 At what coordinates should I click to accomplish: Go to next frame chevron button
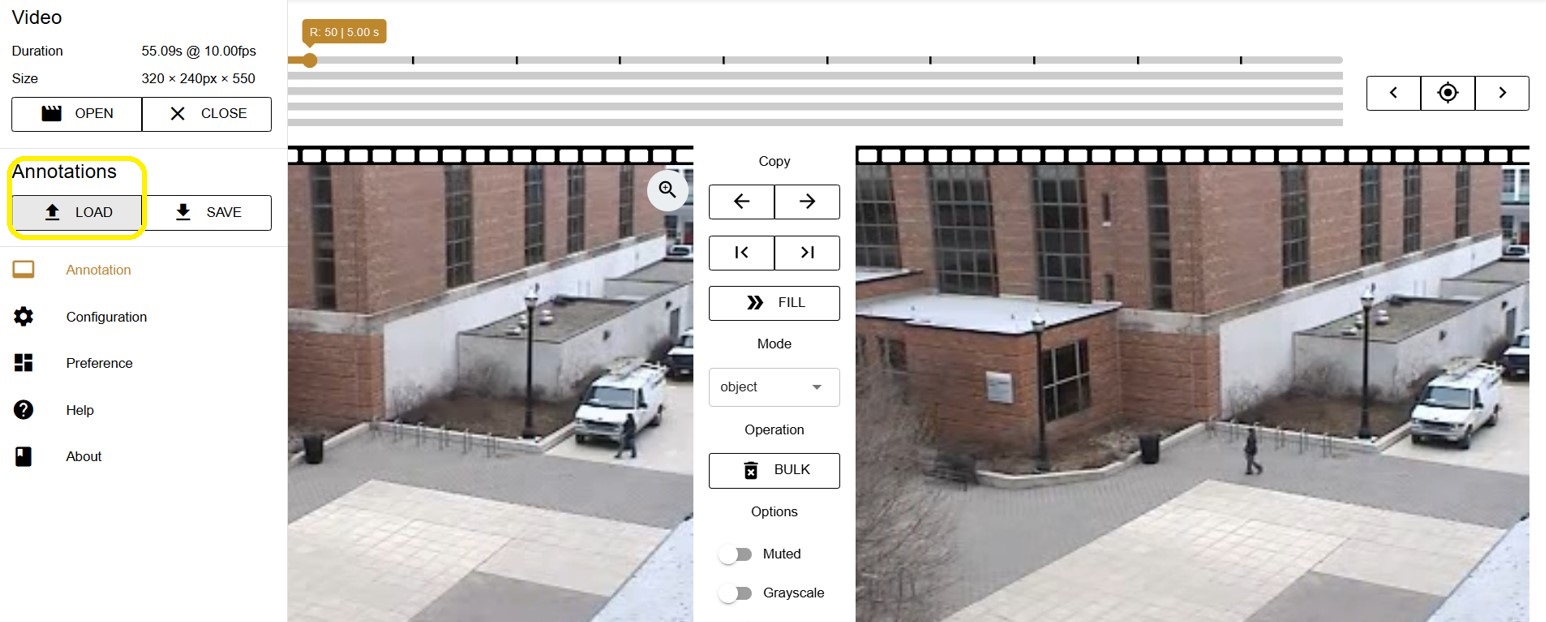click(1502, 93)
